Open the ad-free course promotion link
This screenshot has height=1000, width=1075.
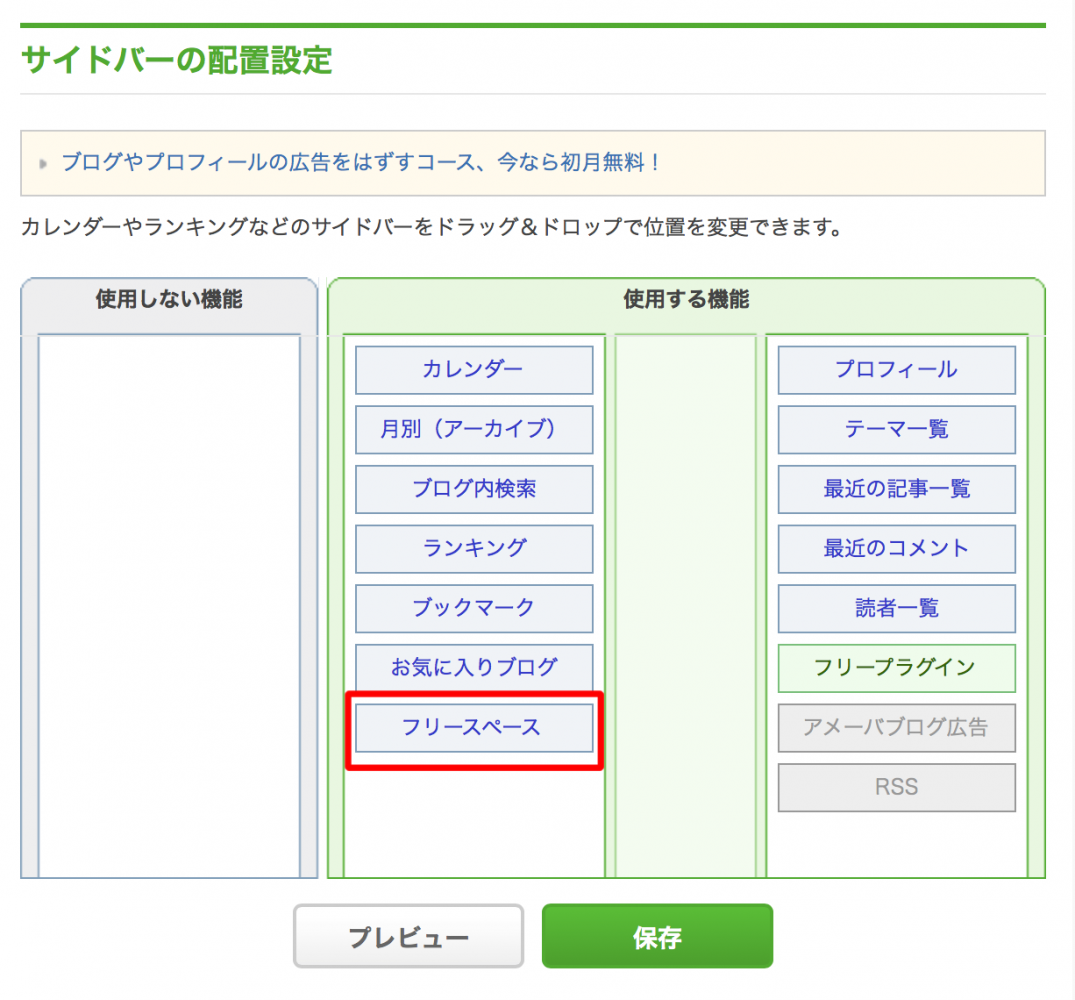click(x=360, y=162)
